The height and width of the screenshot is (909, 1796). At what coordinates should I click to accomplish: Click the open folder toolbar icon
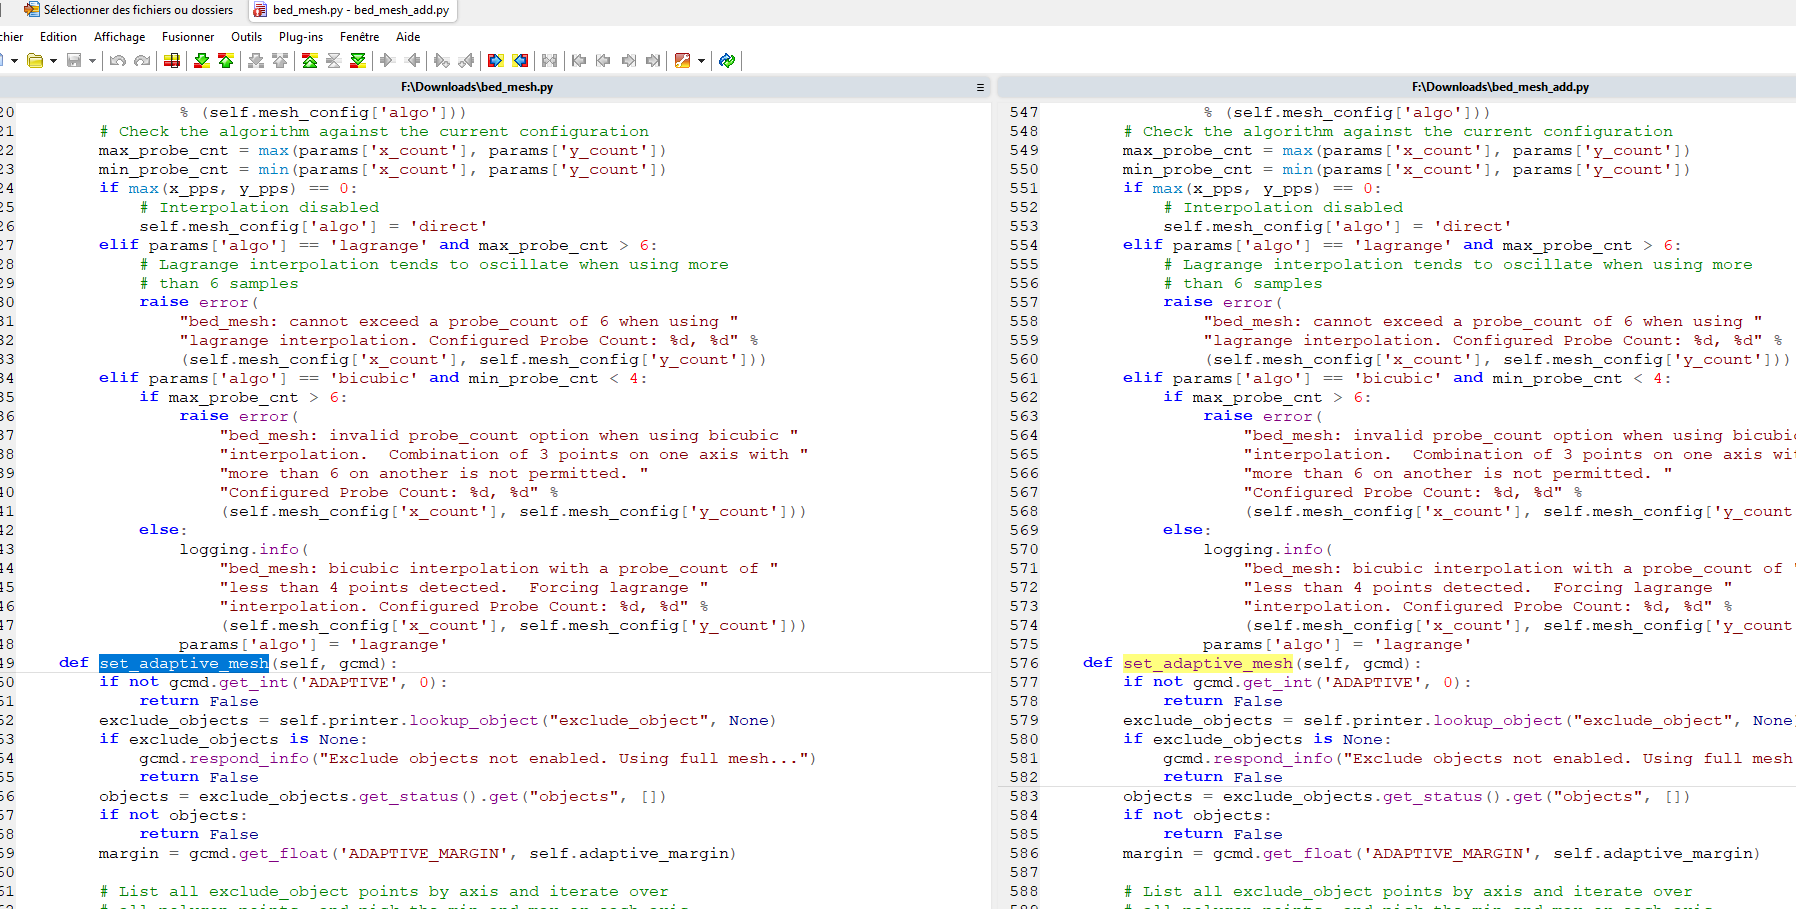click(x=35, y=61)
